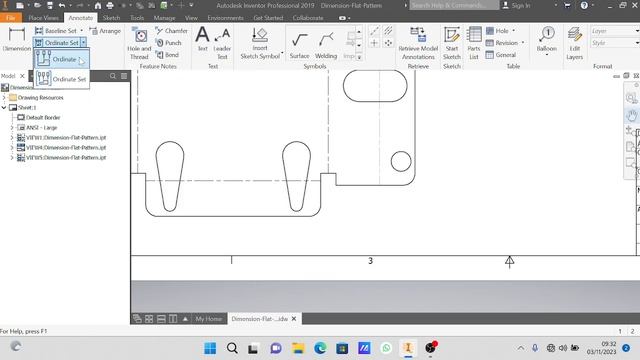Click the Hole table tool

tap(498, 31)
